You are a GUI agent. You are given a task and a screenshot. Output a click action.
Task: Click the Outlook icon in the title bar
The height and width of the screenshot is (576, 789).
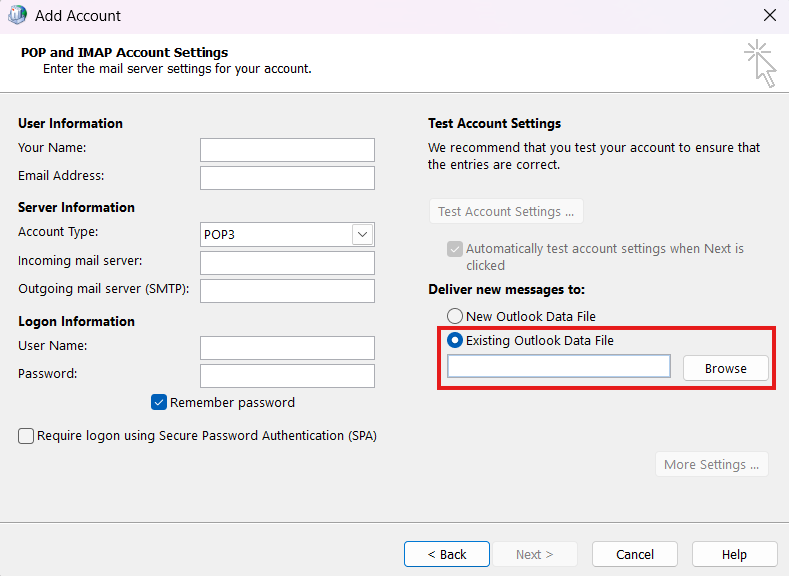(x=17, y=16)
